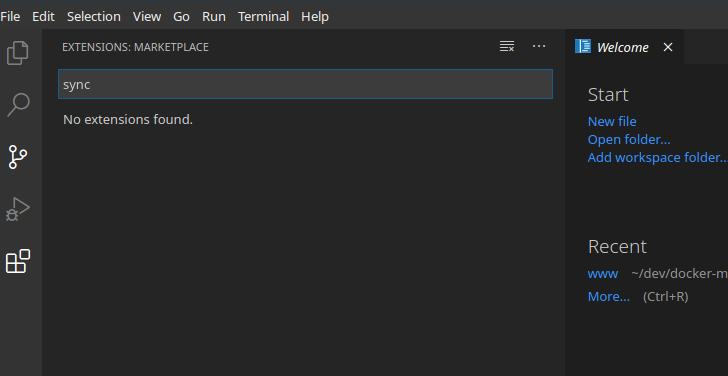Open the File menu

[10, 17]
